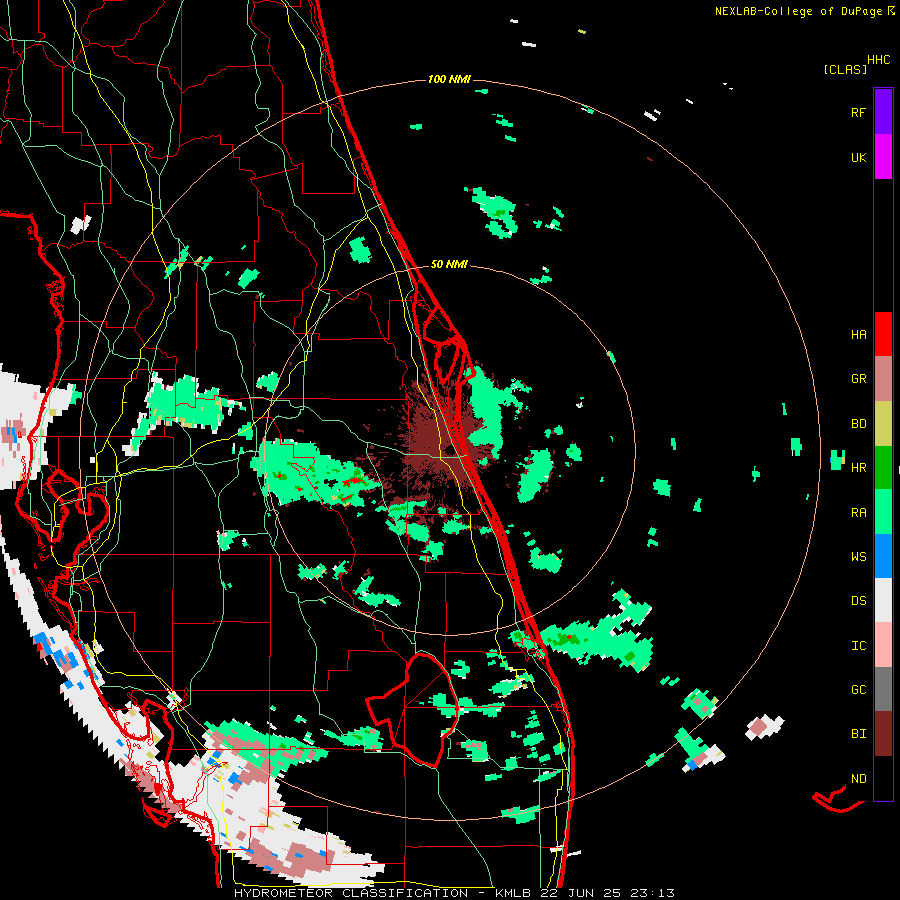Screen dimensions: 900x900
Task: Click the RA light green legend swatch
Action: point(883,512)
